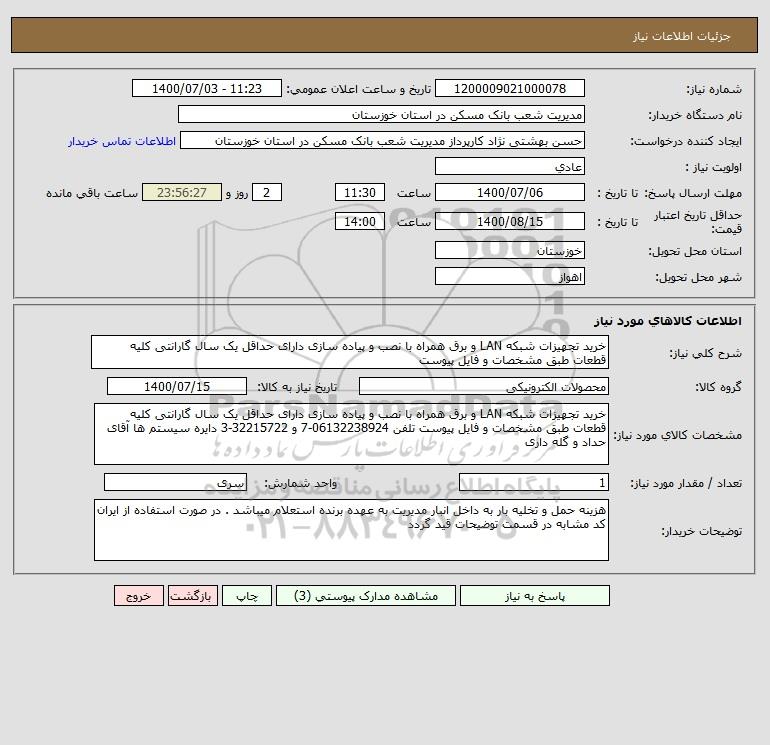Click the اطلاعات کالاهای مورد نیاز section heading
Viewport: 770px width, 745px height.
[668, 321]
